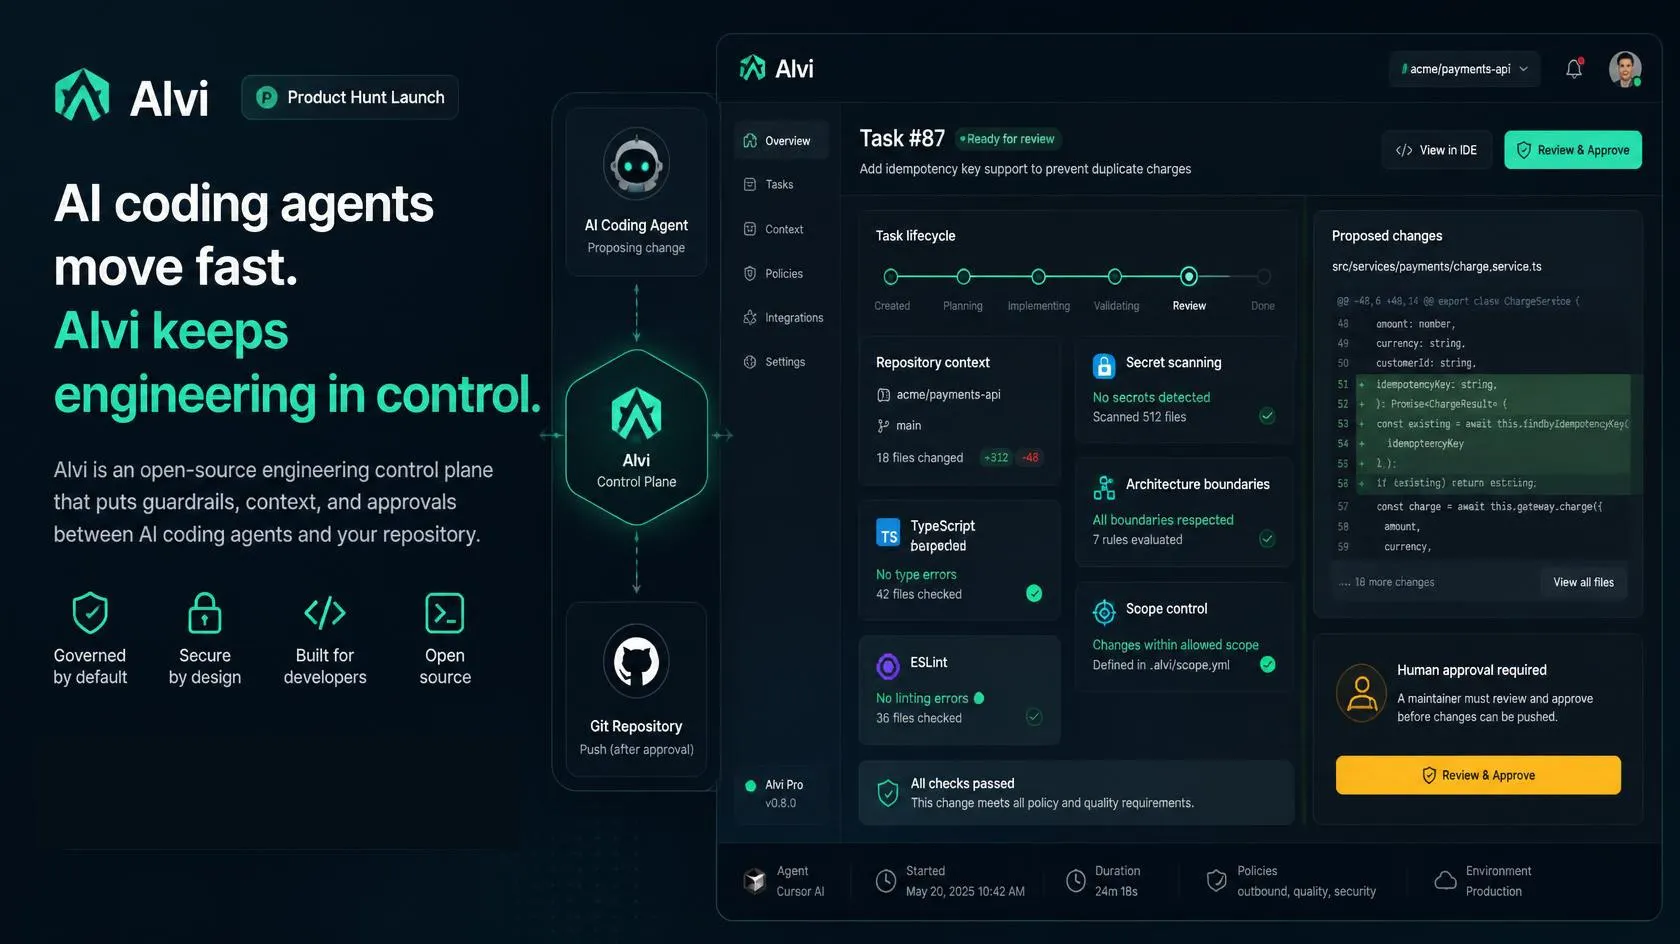The height and width of the screenshot is (944, 1680).
Task: Click the Built for developers code icon
Action: pyautogui.click(x=325, y=612)
